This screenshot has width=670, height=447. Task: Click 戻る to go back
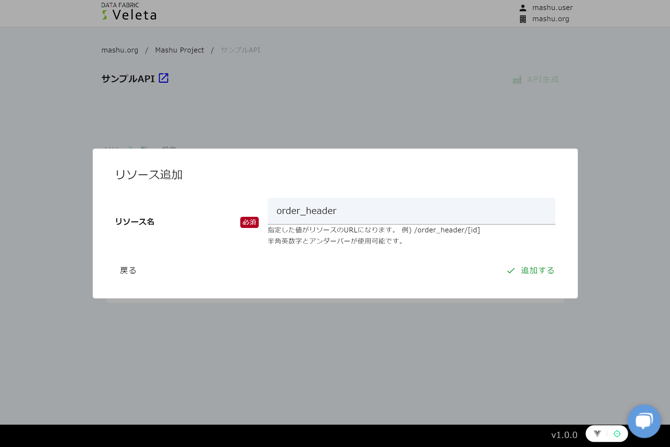128,271
